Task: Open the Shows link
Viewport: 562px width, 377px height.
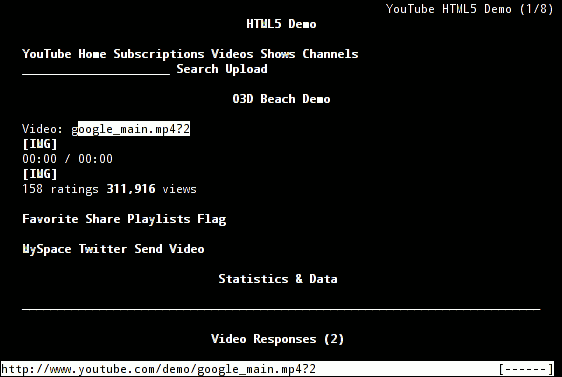Action: 278,54
